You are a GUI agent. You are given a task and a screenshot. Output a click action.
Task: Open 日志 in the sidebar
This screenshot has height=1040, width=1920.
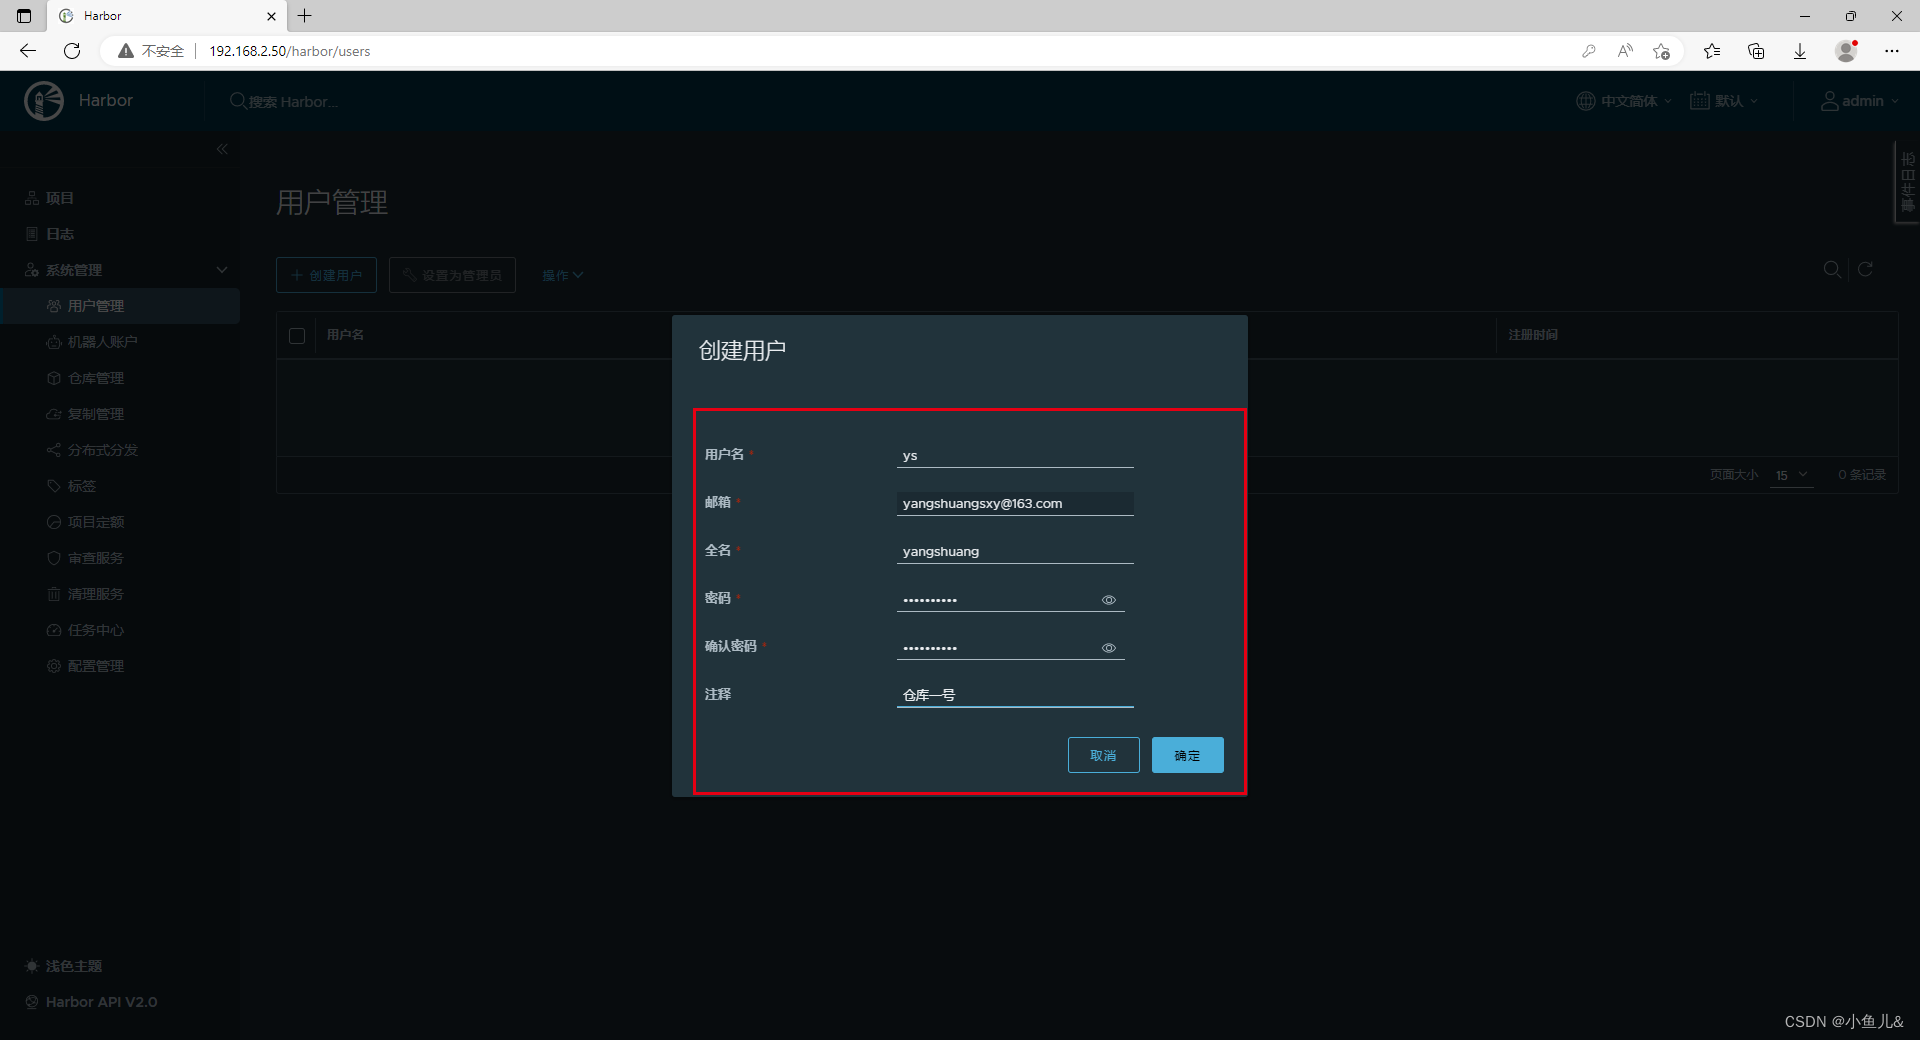pyautogui.click(x=60, y=234)
